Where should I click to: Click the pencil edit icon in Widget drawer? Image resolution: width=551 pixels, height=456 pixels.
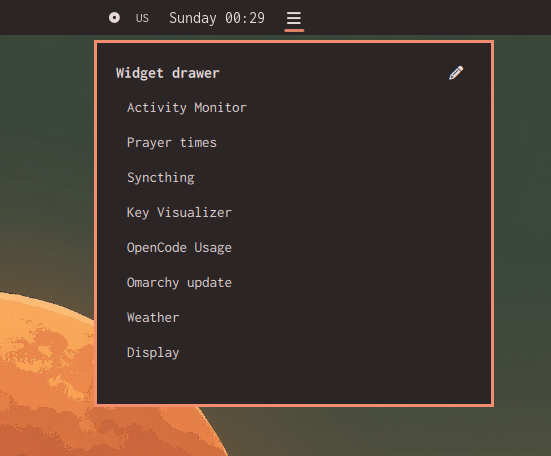[x=456, y=73]
